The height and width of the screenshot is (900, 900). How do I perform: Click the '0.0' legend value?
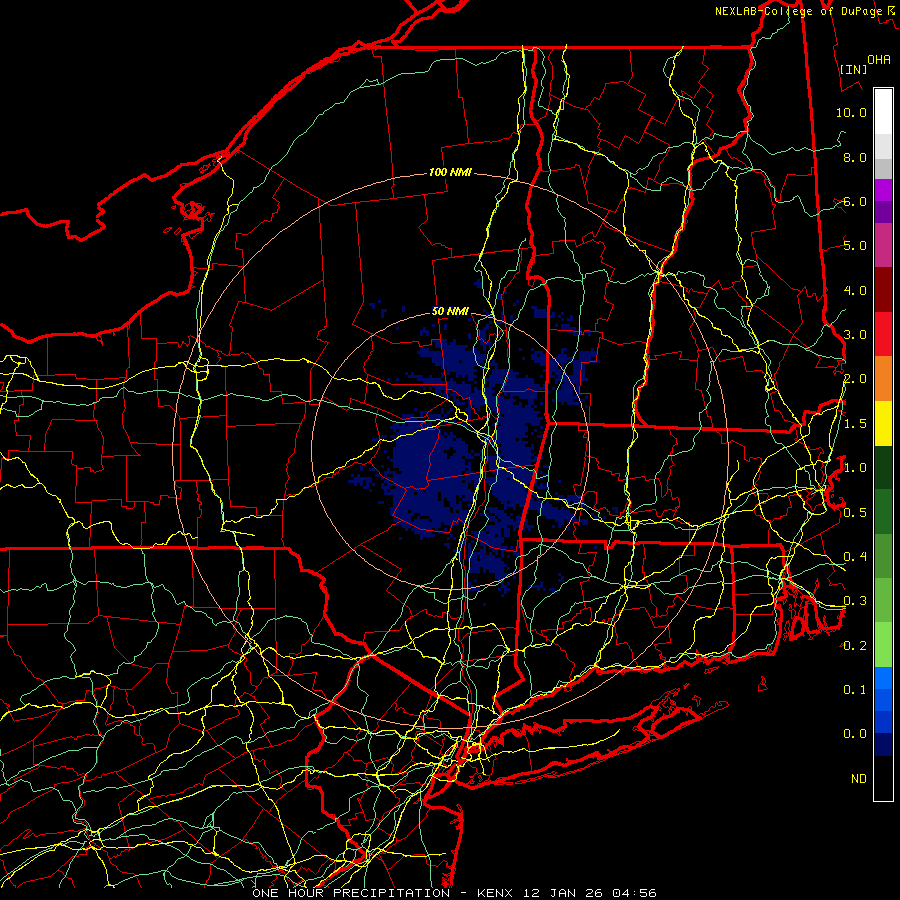click(x=855, y=734)
